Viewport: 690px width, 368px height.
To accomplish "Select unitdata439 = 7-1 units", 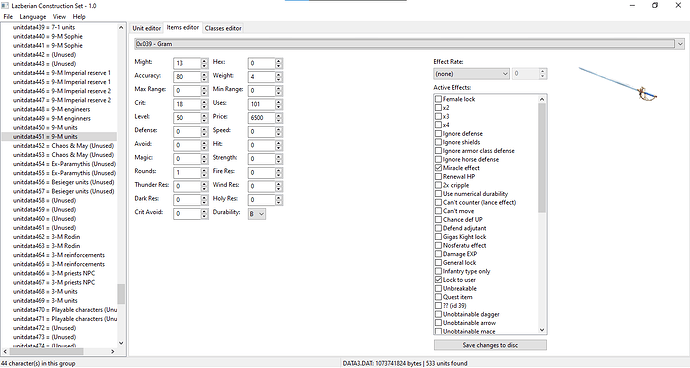I will 44,27.
